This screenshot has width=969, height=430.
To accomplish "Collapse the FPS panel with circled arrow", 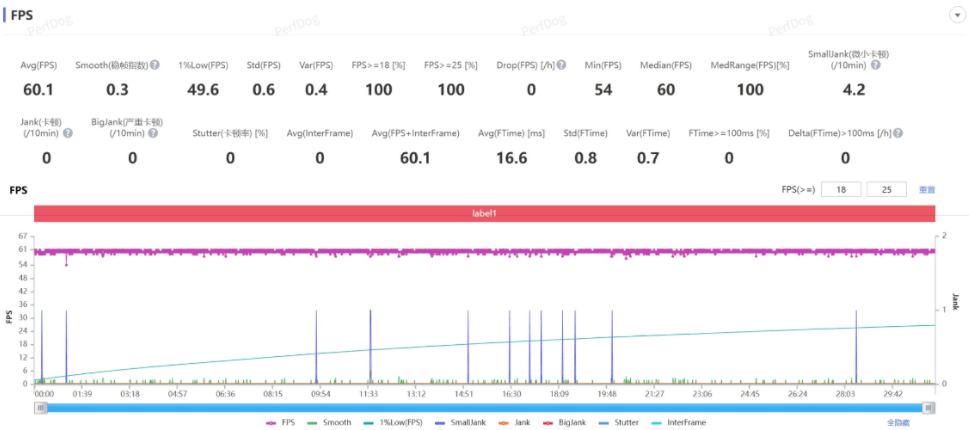I will pyautogui.click(x=958, y=15).
